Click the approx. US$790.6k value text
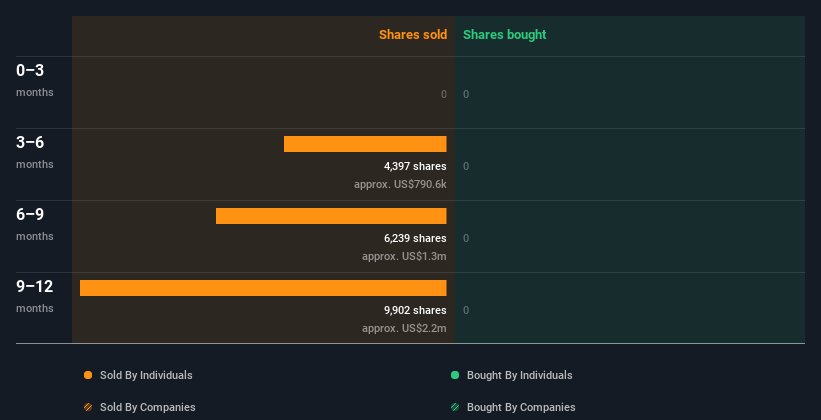Image resolution: width=821 pixels, height=420 pixels. tap(400, 184)
